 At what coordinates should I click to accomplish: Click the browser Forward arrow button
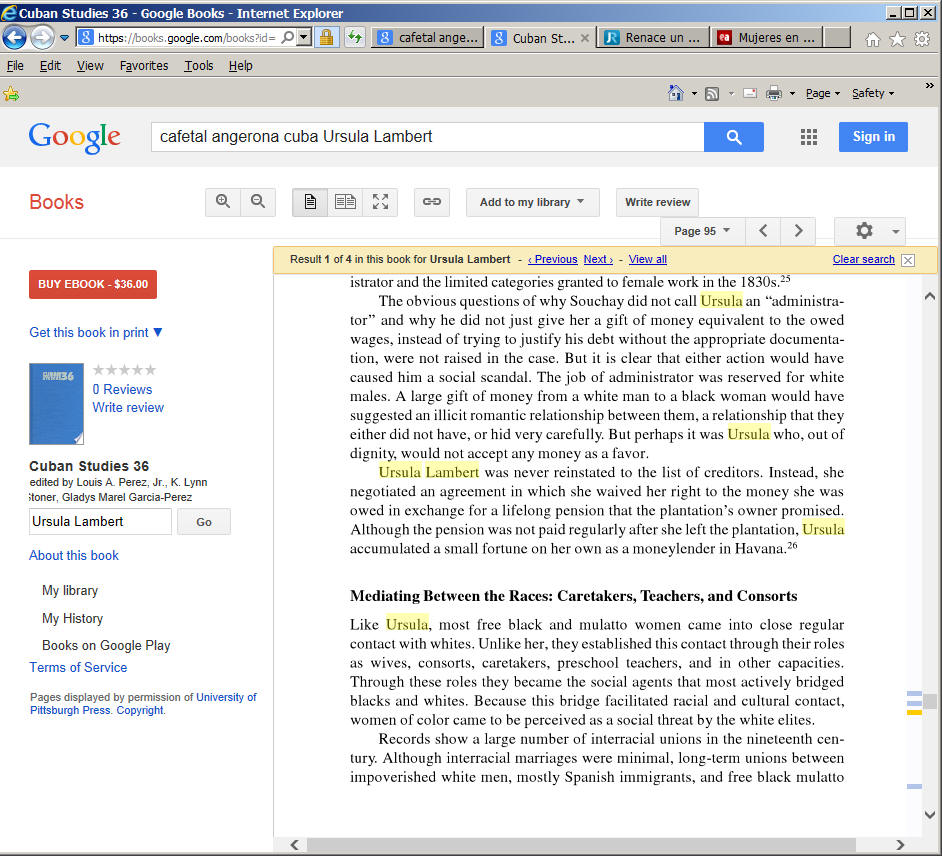(x=42, y=38)
